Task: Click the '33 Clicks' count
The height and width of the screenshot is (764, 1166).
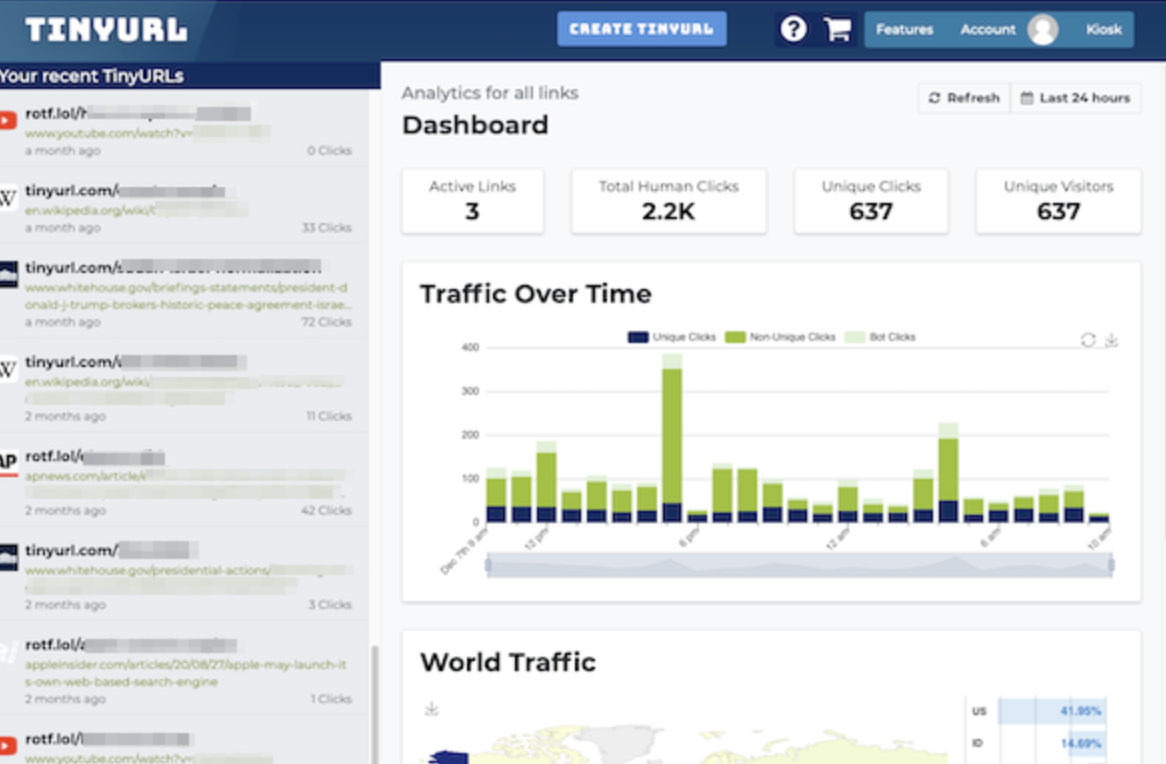Action: 326,228
